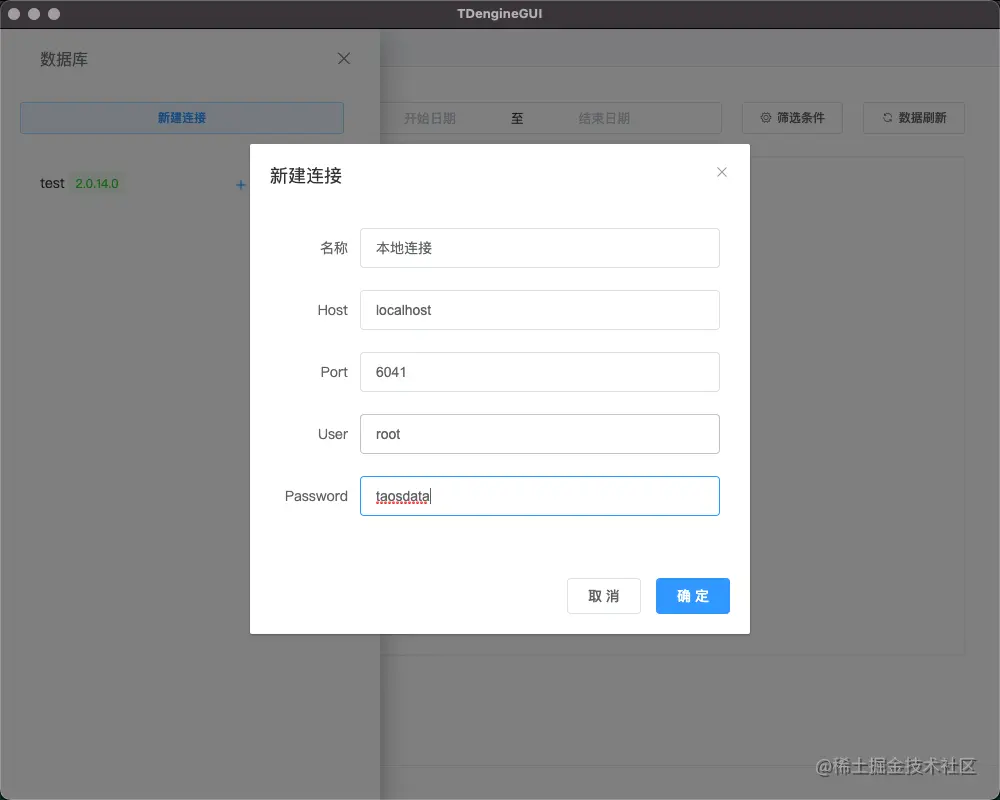Close the 数据库 side panel
The image size is (1000, 800).
(x=344, y=59)
